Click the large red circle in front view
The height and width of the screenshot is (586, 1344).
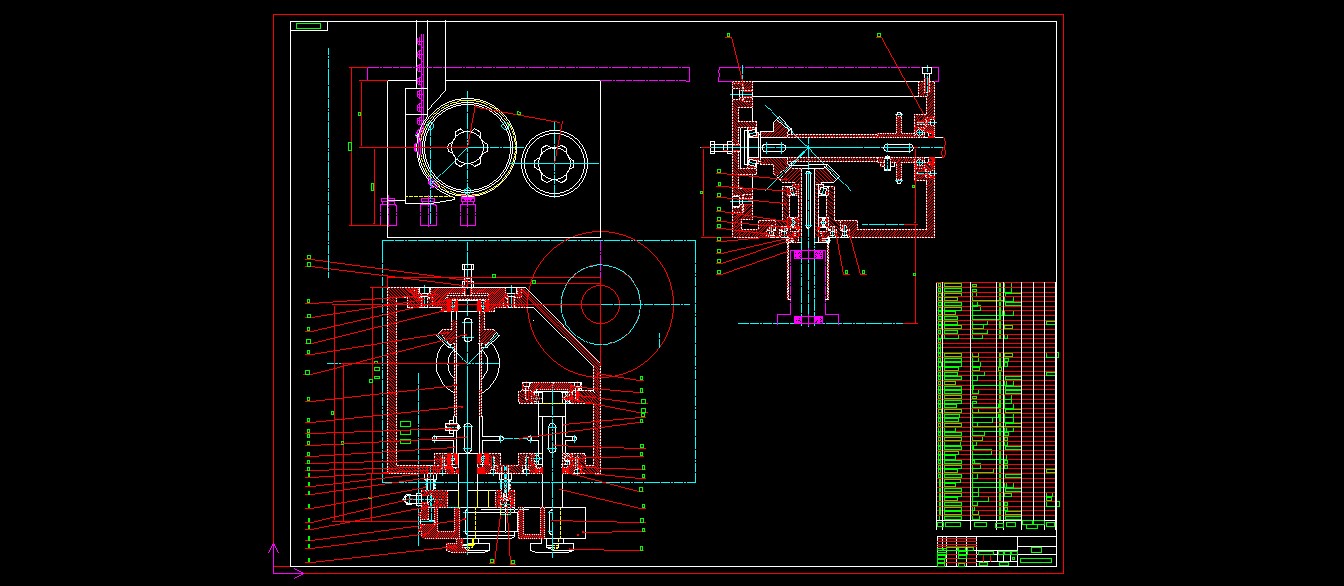click(599, 302)
